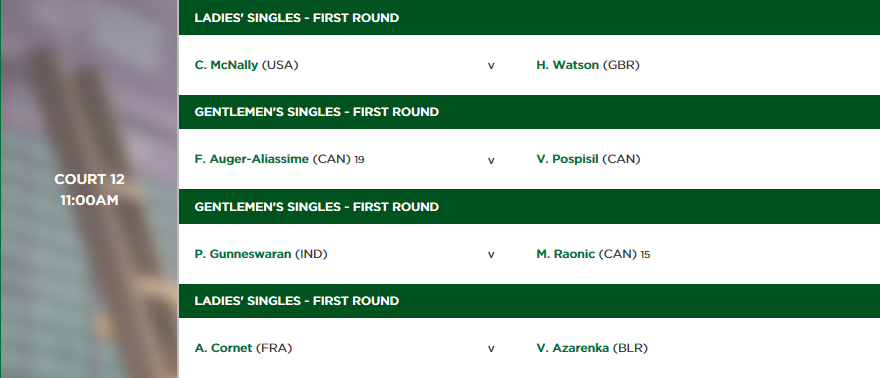This screenshot has height=378, width=880.
Task: Click the Court 12 label
Action: point(89,179)
